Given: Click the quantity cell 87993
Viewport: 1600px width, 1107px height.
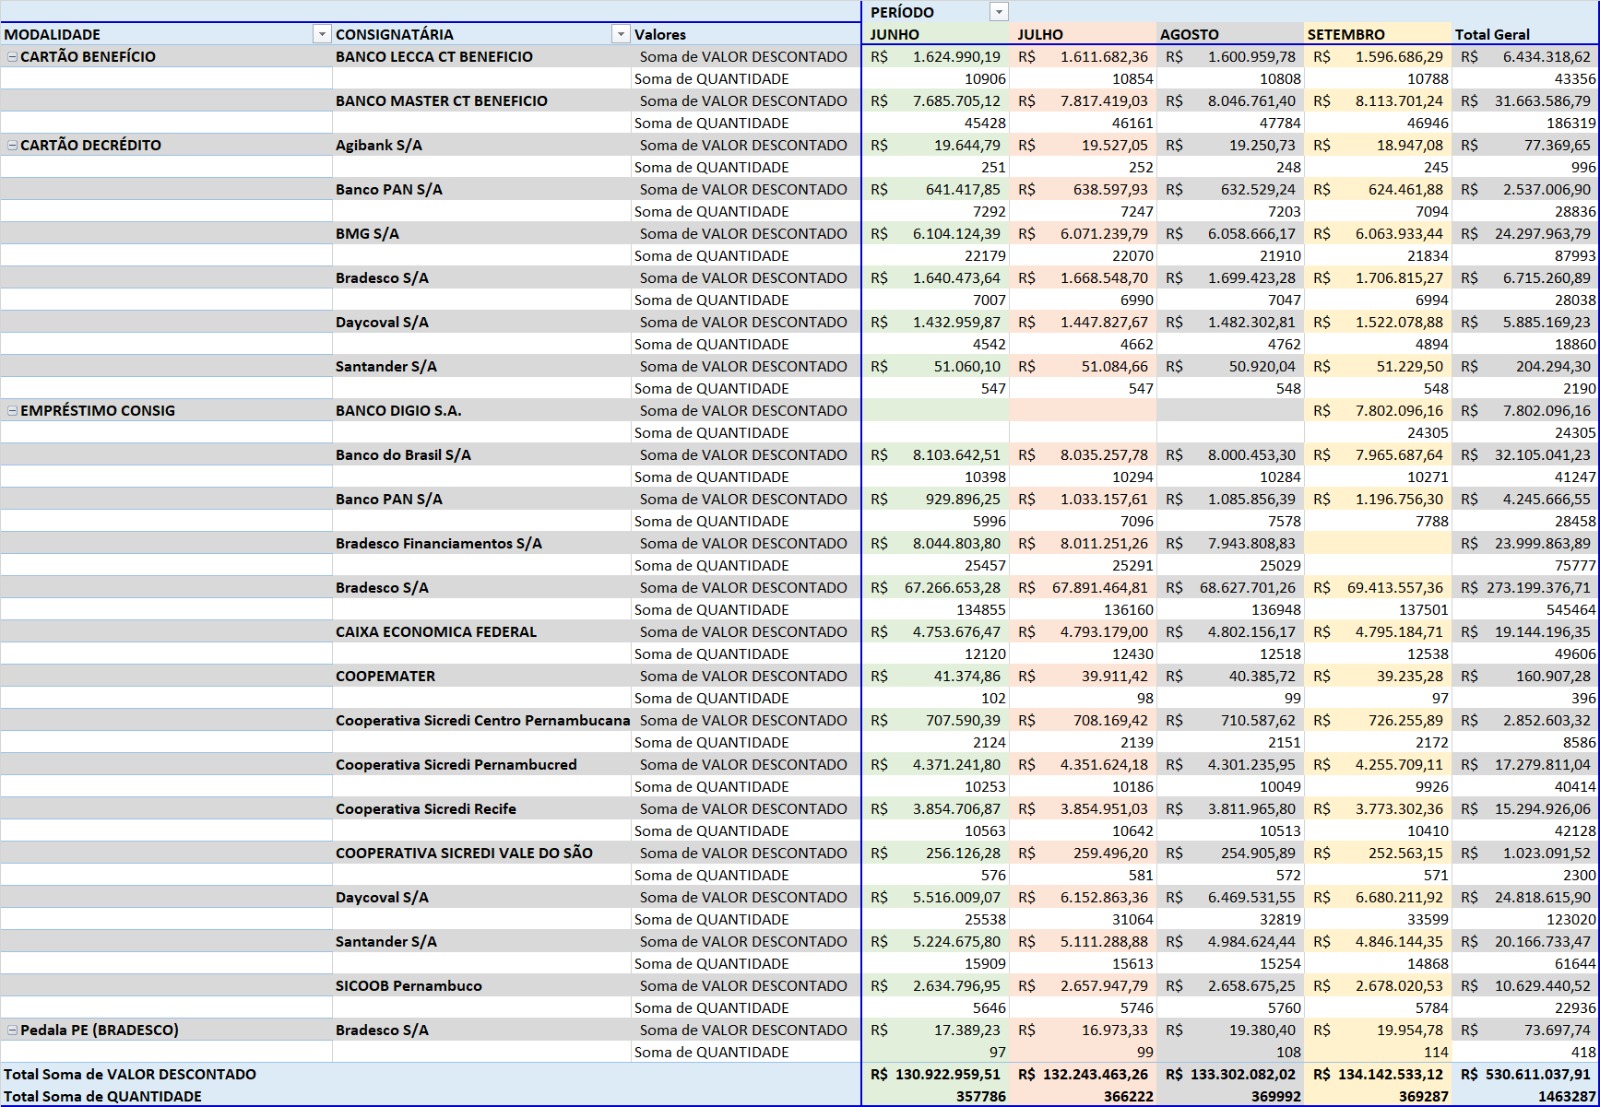Looking at the screenshot, I should click(1574, 256).
